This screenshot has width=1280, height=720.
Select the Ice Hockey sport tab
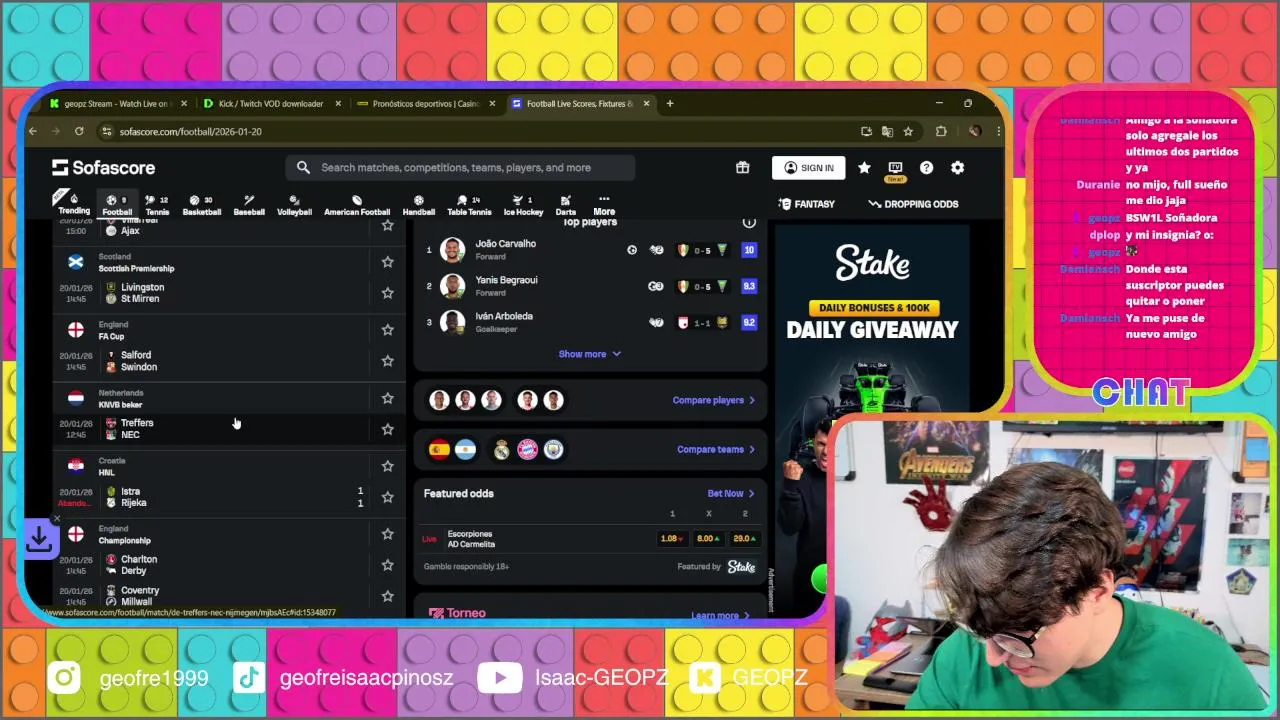[x=523, y=204]
